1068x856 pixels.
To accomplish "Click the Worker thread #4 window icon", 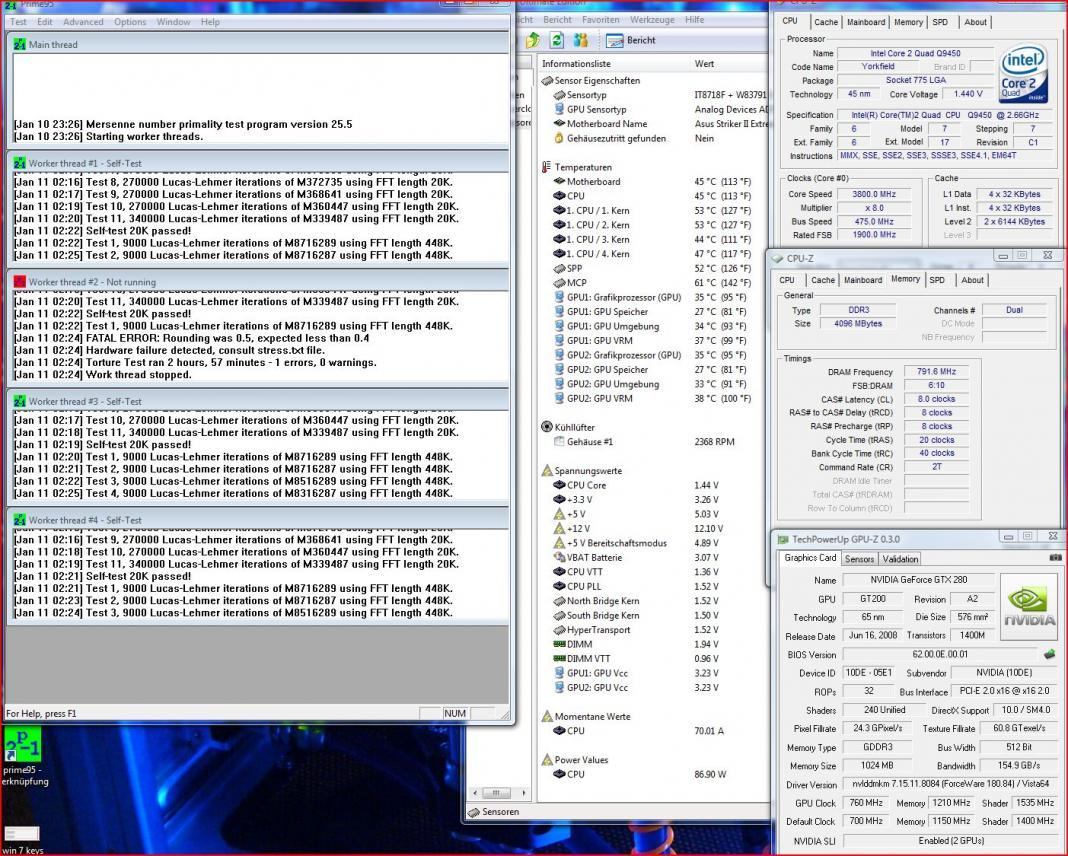I will (20, 520).
